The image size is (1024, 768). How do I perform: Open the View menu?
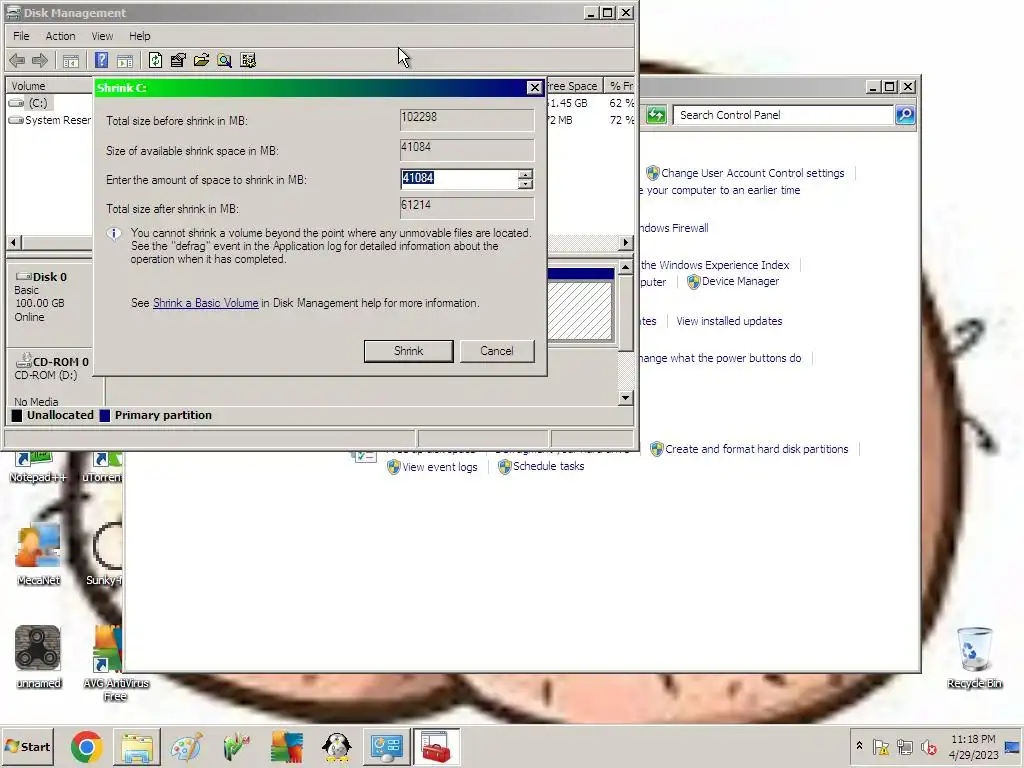[102, 36]
